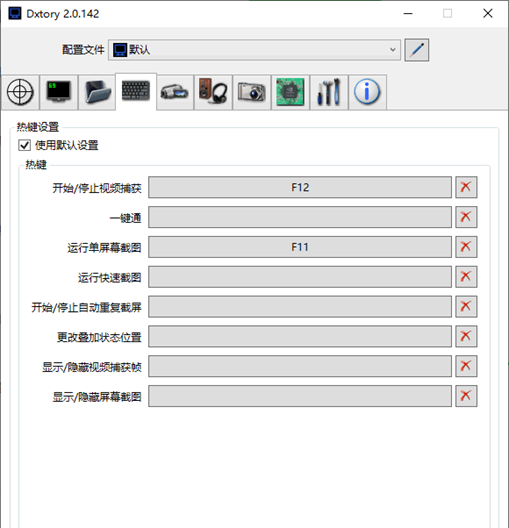Click the Dxtory app icon in title bar
Viewport: 509px width, 528px height.
[x=15, y=14]
